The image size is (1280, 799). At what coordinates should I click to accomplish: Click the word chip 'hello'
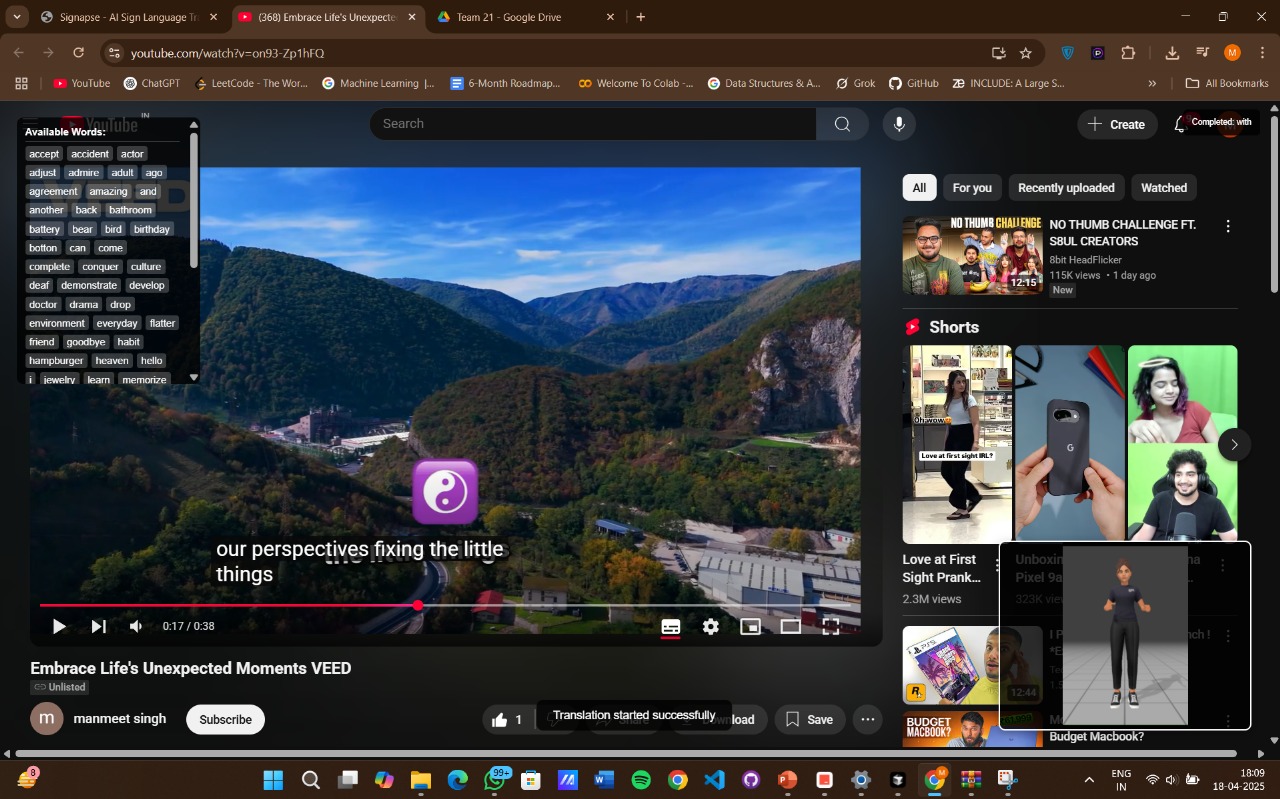[152, 360]
